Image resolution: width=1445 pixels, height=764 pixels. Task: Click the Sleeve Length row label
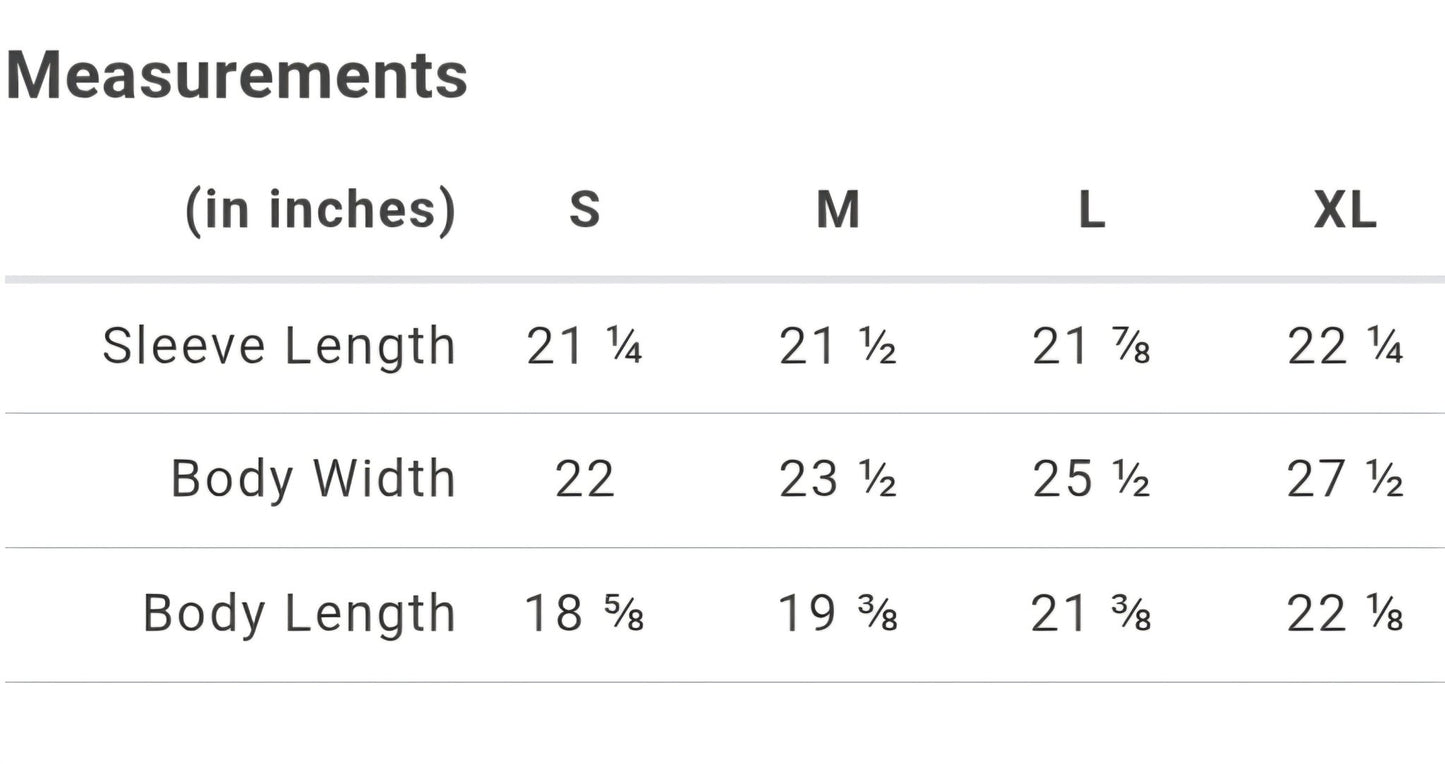pos(279,347)
